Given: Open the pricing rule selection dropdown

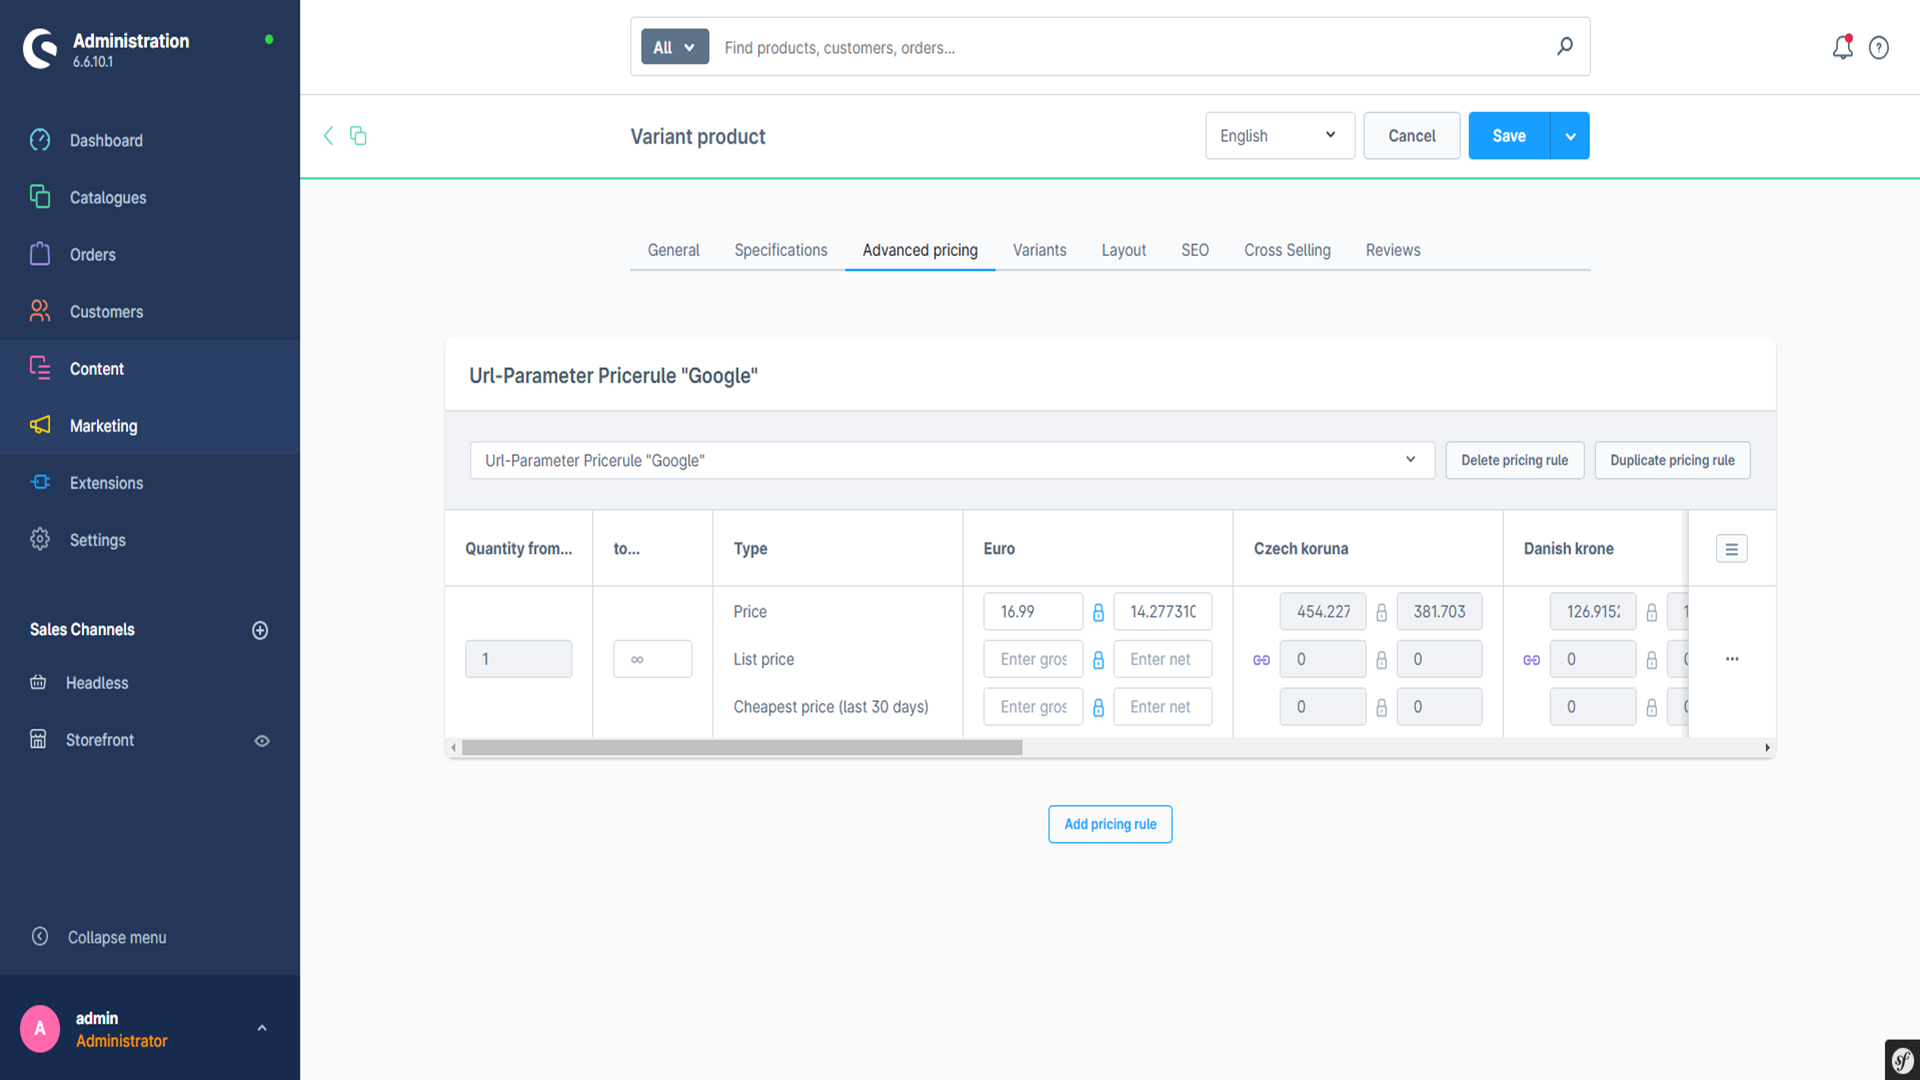Looking at the screenshot, I should click(952, 460).
